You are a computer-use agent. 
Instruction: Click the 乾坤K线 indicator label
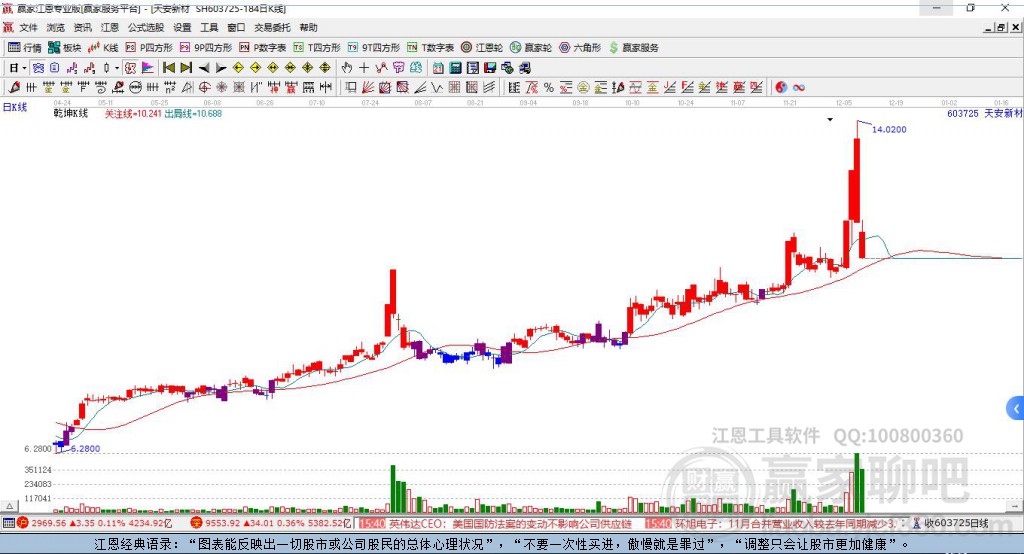tap(71, 114)
